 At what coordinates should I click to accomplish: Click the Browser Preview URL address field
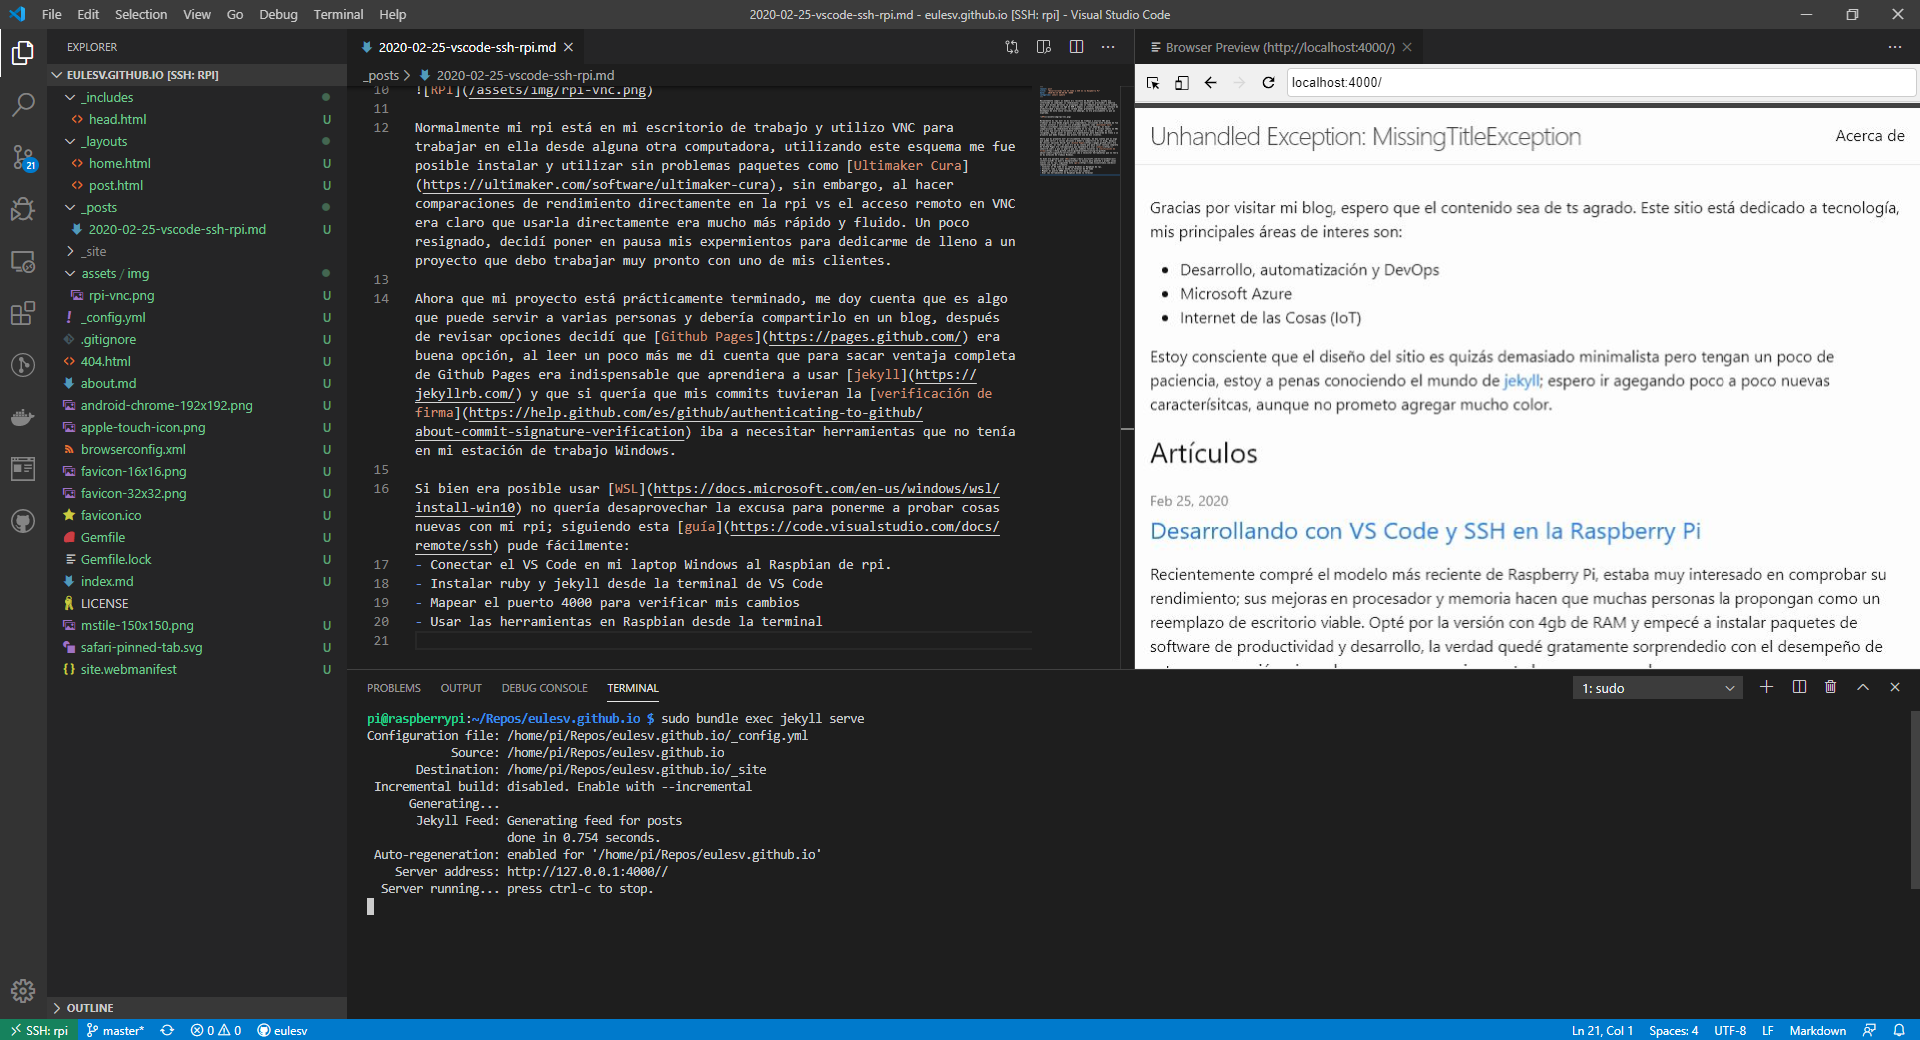point(1600,83)
